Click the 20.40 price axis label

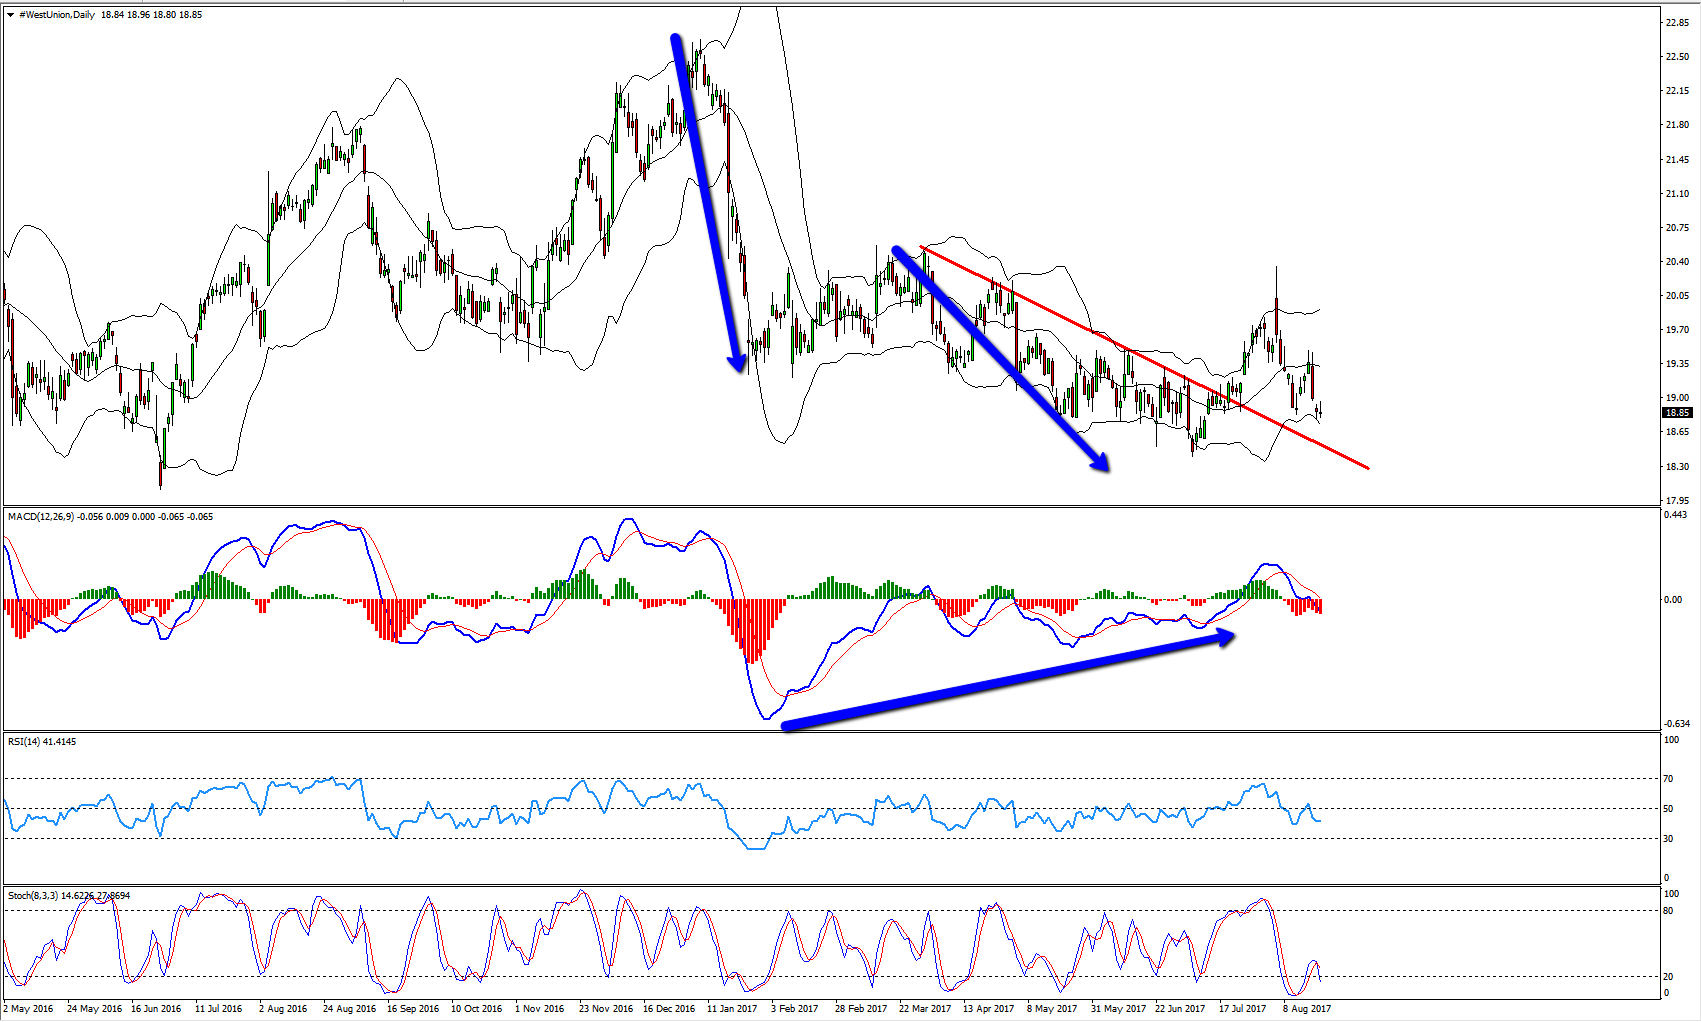pos(1677,262)
